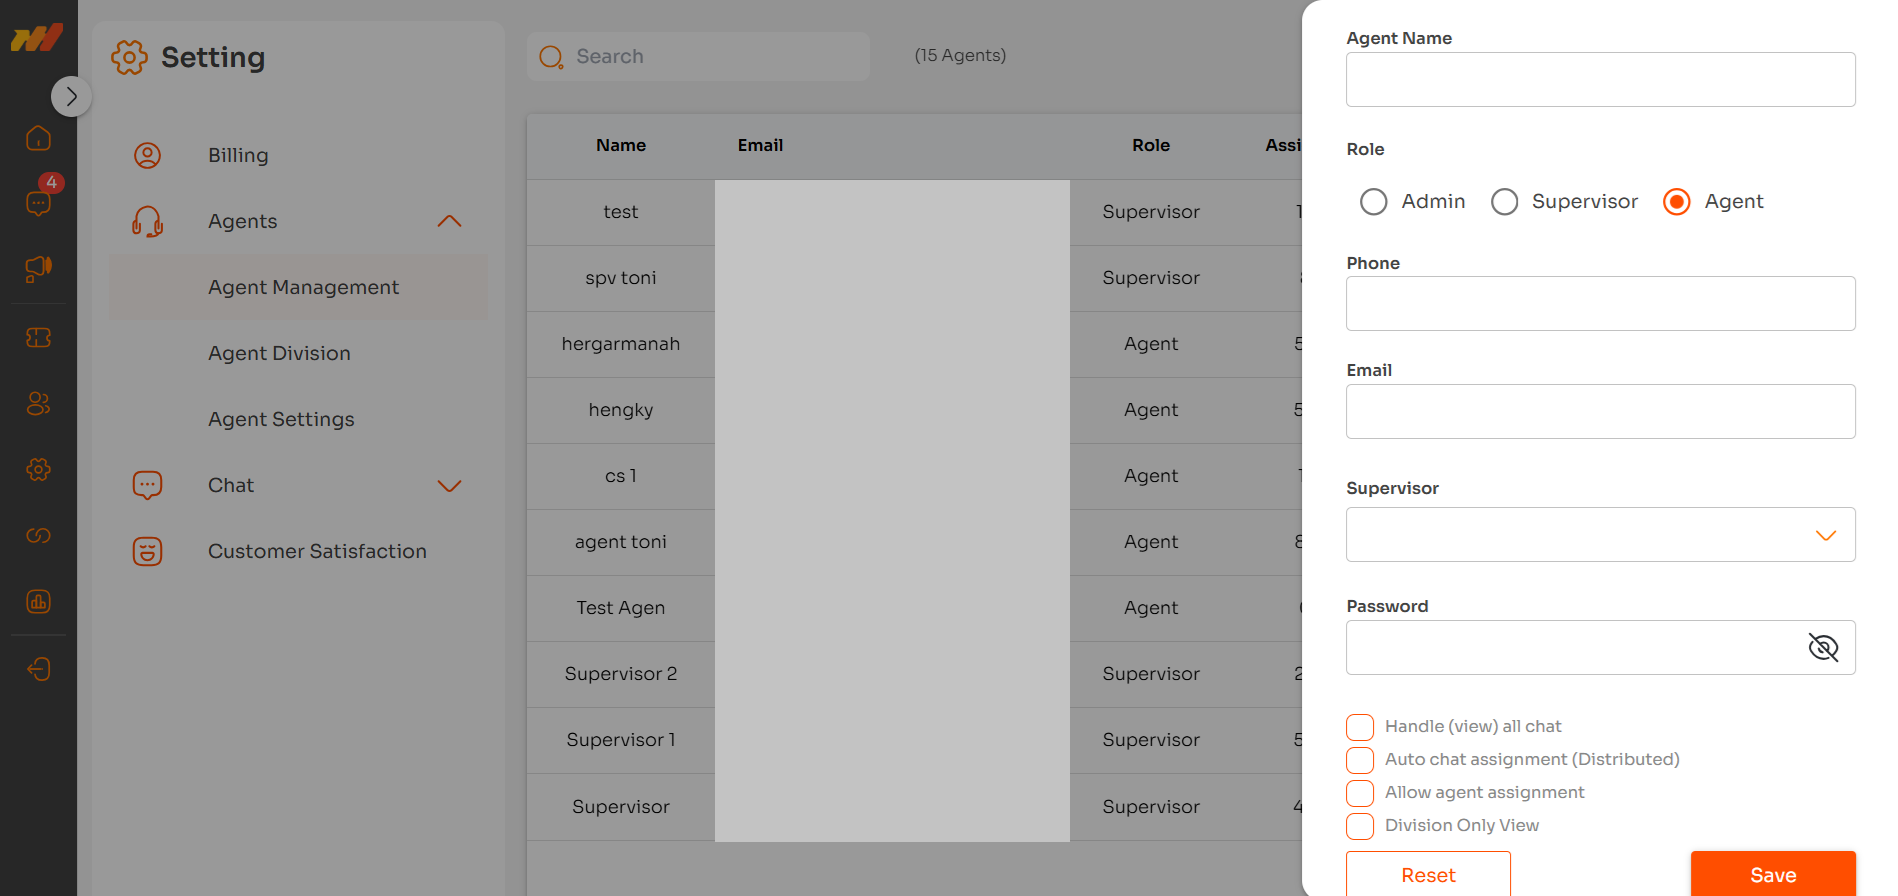Viewport: 1898px width, 896px height.
Task: Open the Supervisor dropdown
Action: 1600,535
